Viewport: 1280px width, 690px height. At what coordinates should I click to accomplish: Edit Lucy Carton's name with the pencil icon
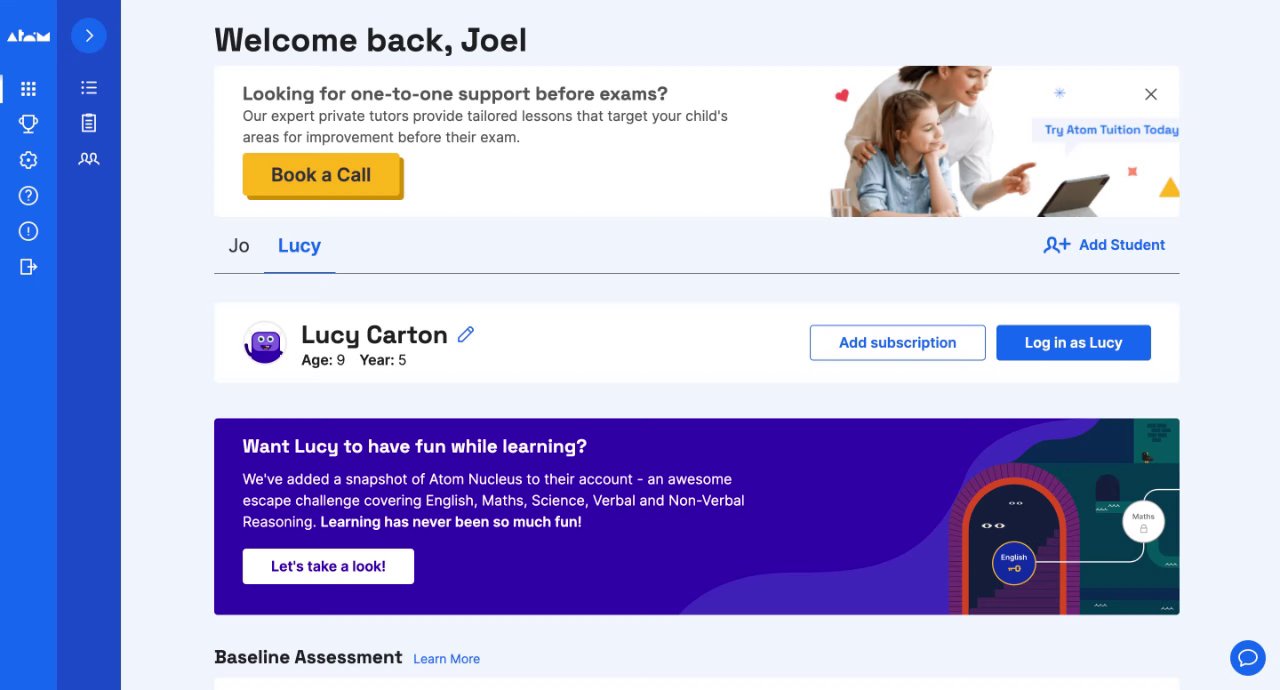[x=465, y=335]
